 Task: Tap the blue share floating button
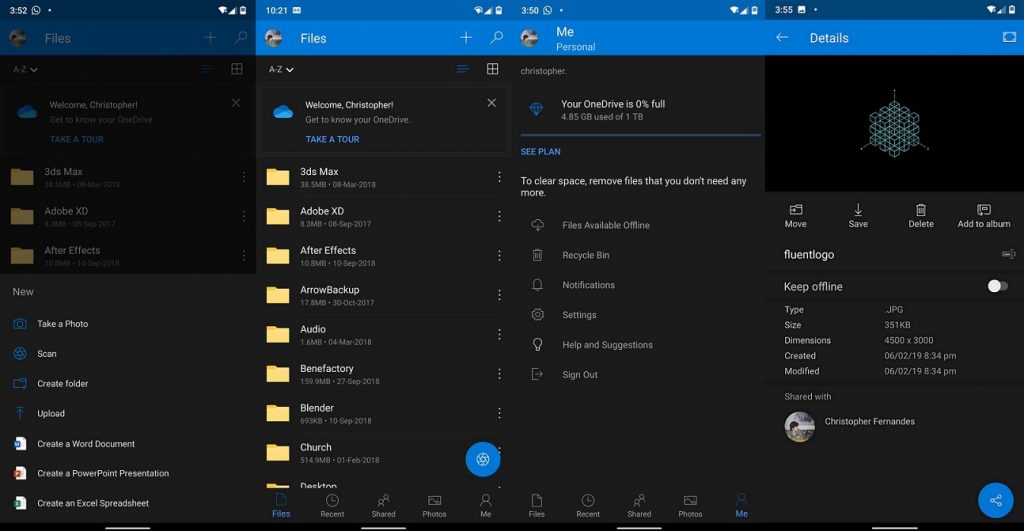pyautogui.click(x=995, y=500)
